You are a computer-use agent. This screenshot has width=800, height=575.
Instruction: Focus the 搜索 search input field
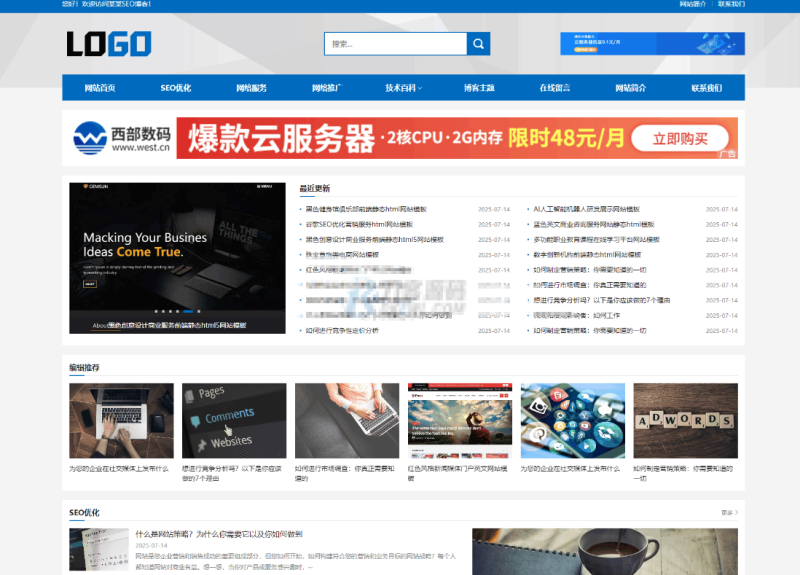click(395, 44)
